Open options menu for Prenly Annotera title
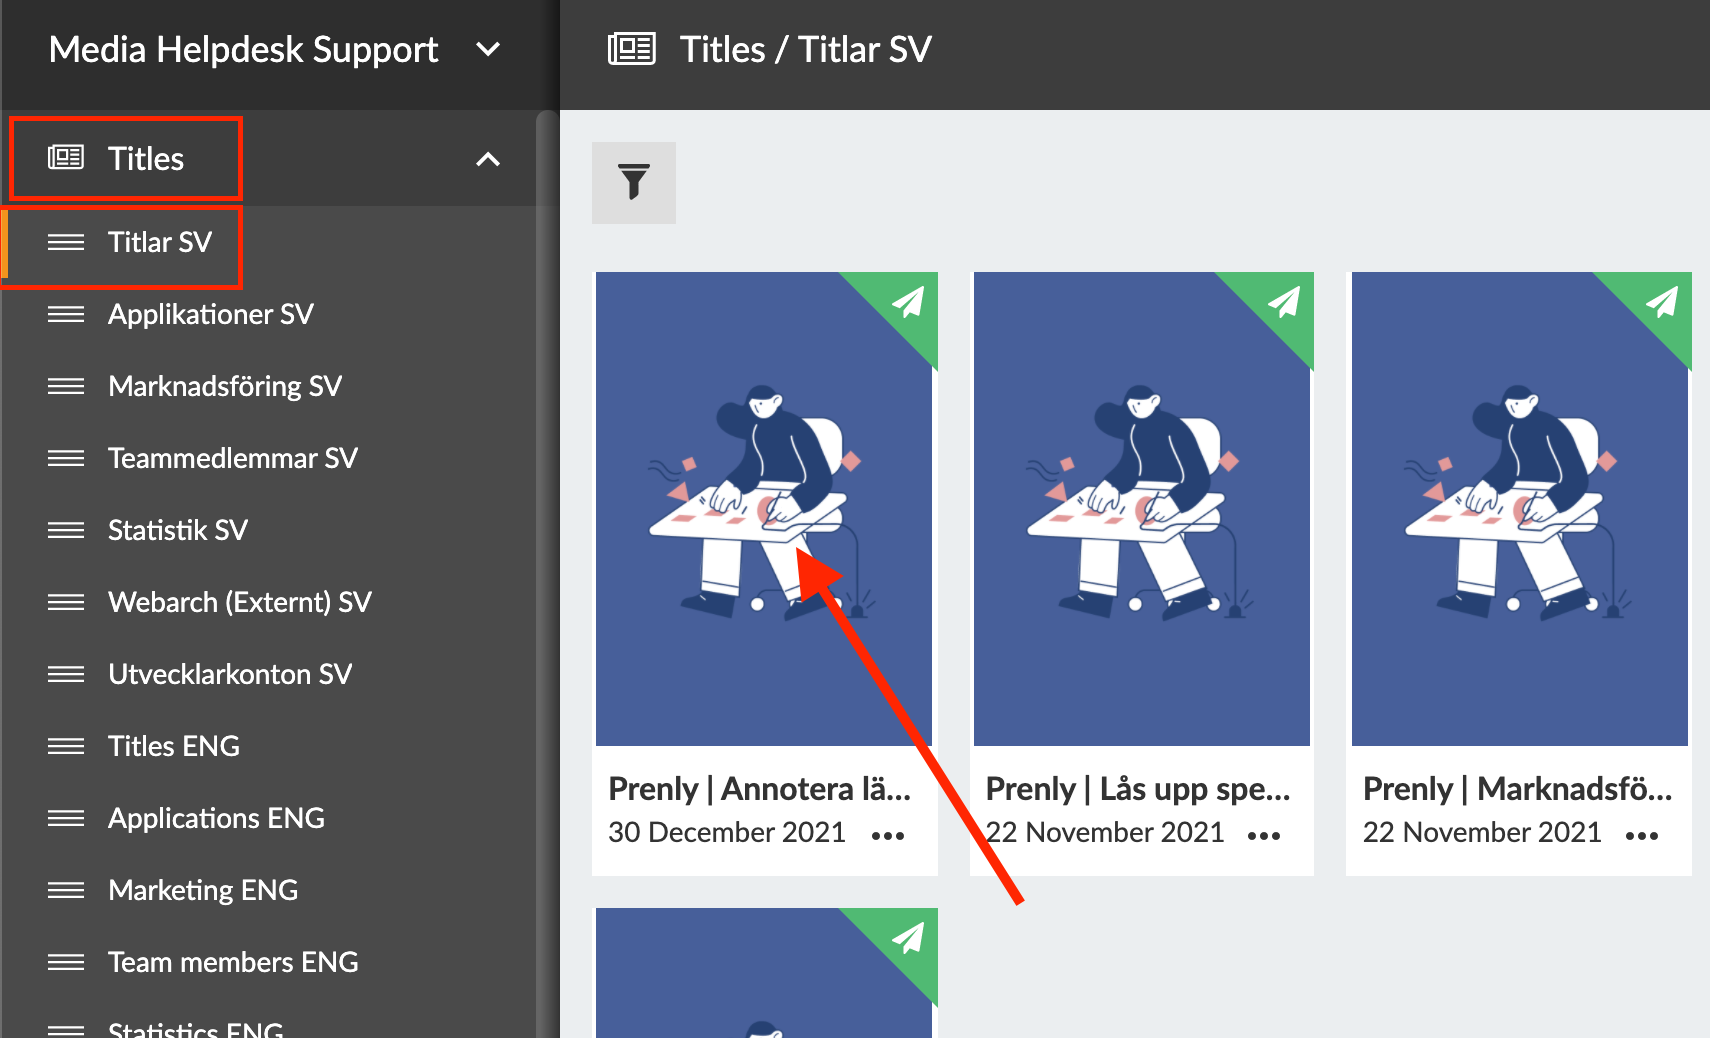The width and height of the screenshot is (1710, 1038). click(887, 835)
